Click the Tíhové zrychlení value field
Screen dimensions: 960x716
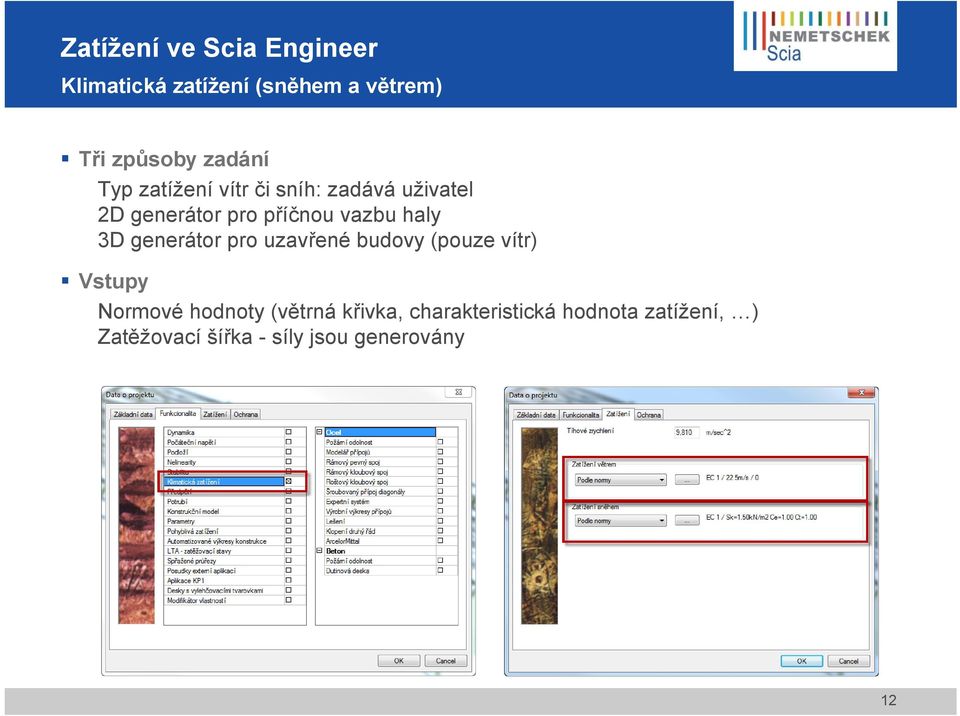(x=686, y=432)
